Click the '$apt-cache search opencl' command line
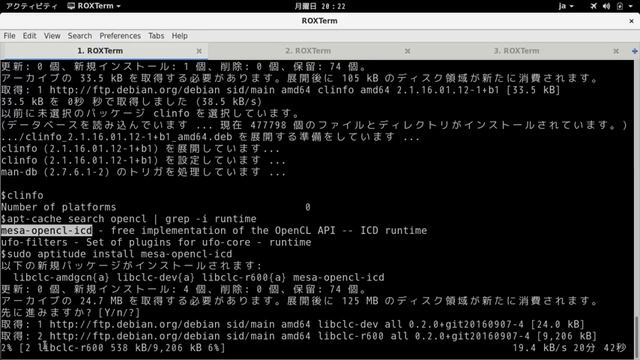Viewport: 640px width, 360px height. 129,219
